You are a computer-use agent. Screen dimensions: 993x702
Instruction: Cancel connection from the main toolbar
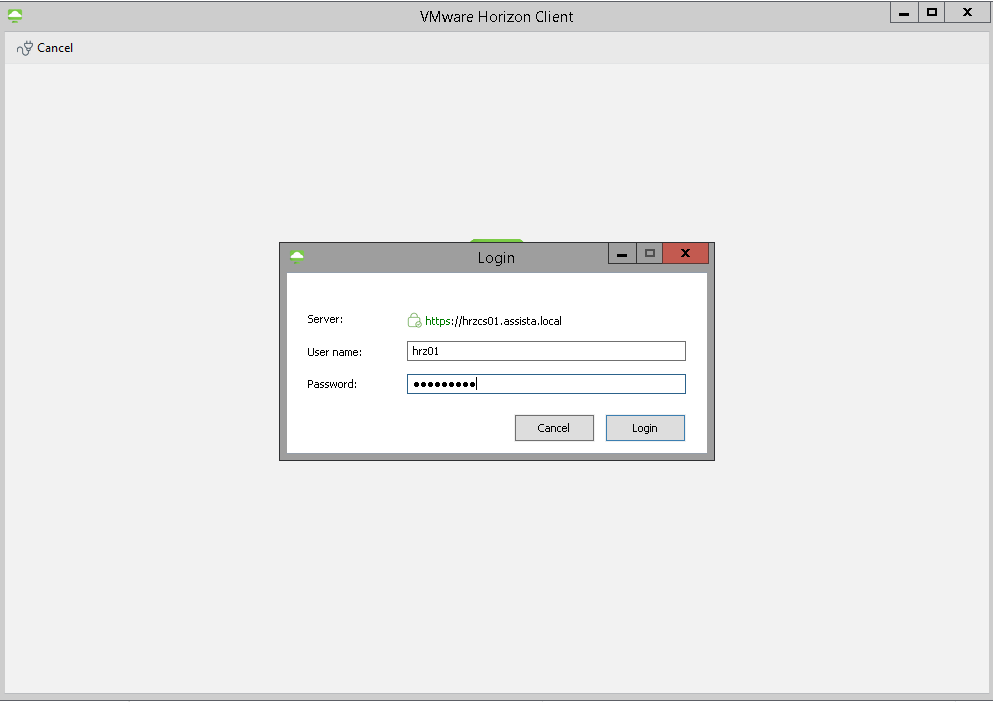[45, 48]
